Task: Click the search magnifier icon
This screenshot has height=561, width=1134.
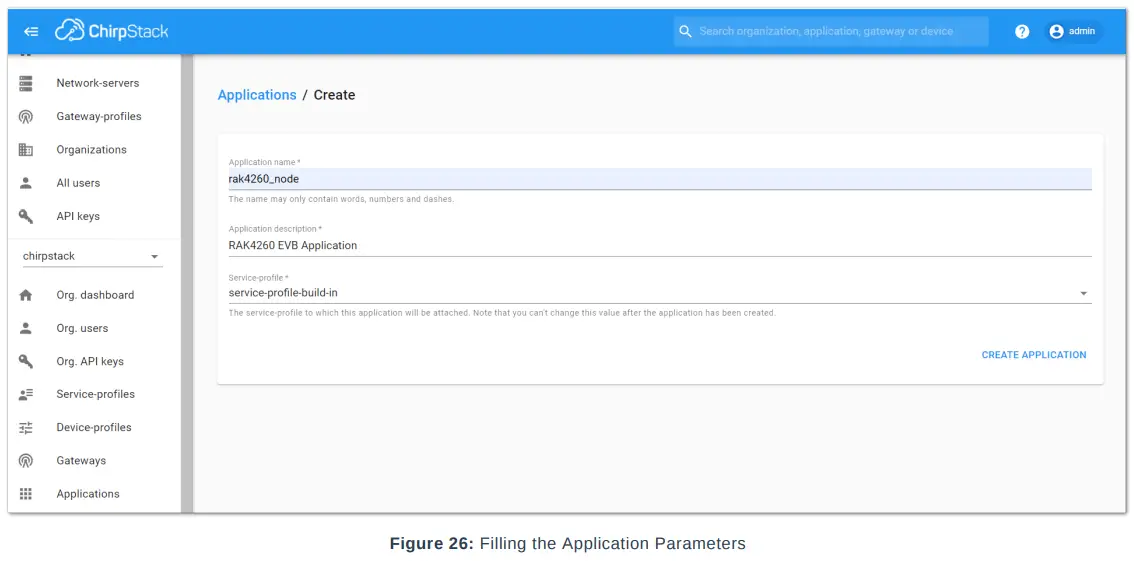Action: 686,32
